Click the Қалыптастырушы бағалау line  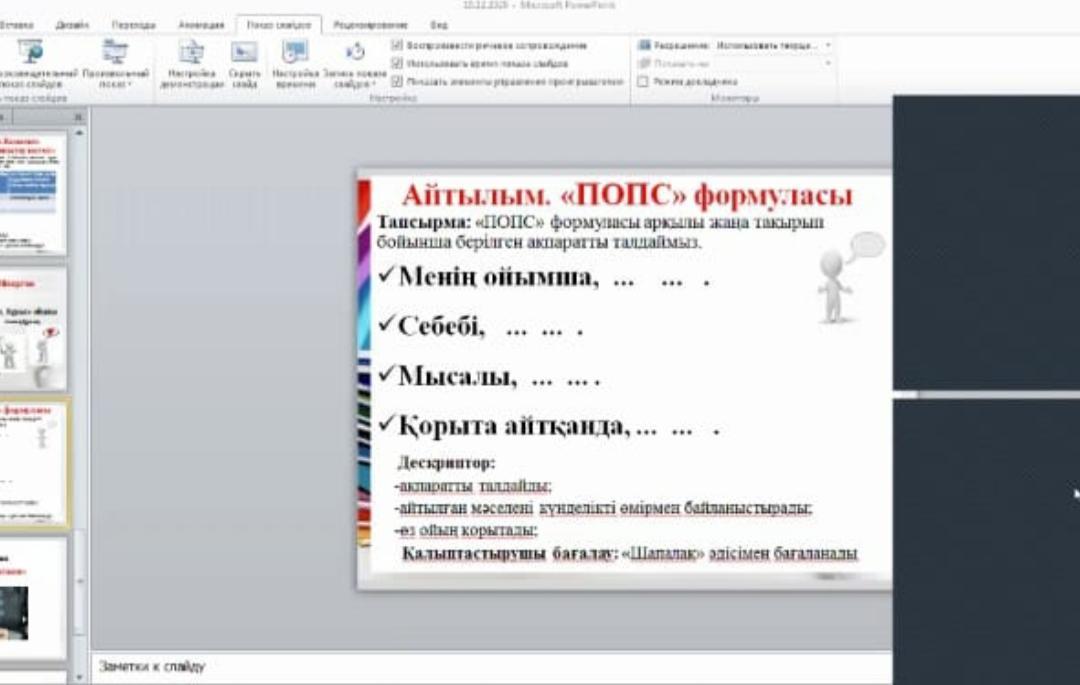coord(630,554)
